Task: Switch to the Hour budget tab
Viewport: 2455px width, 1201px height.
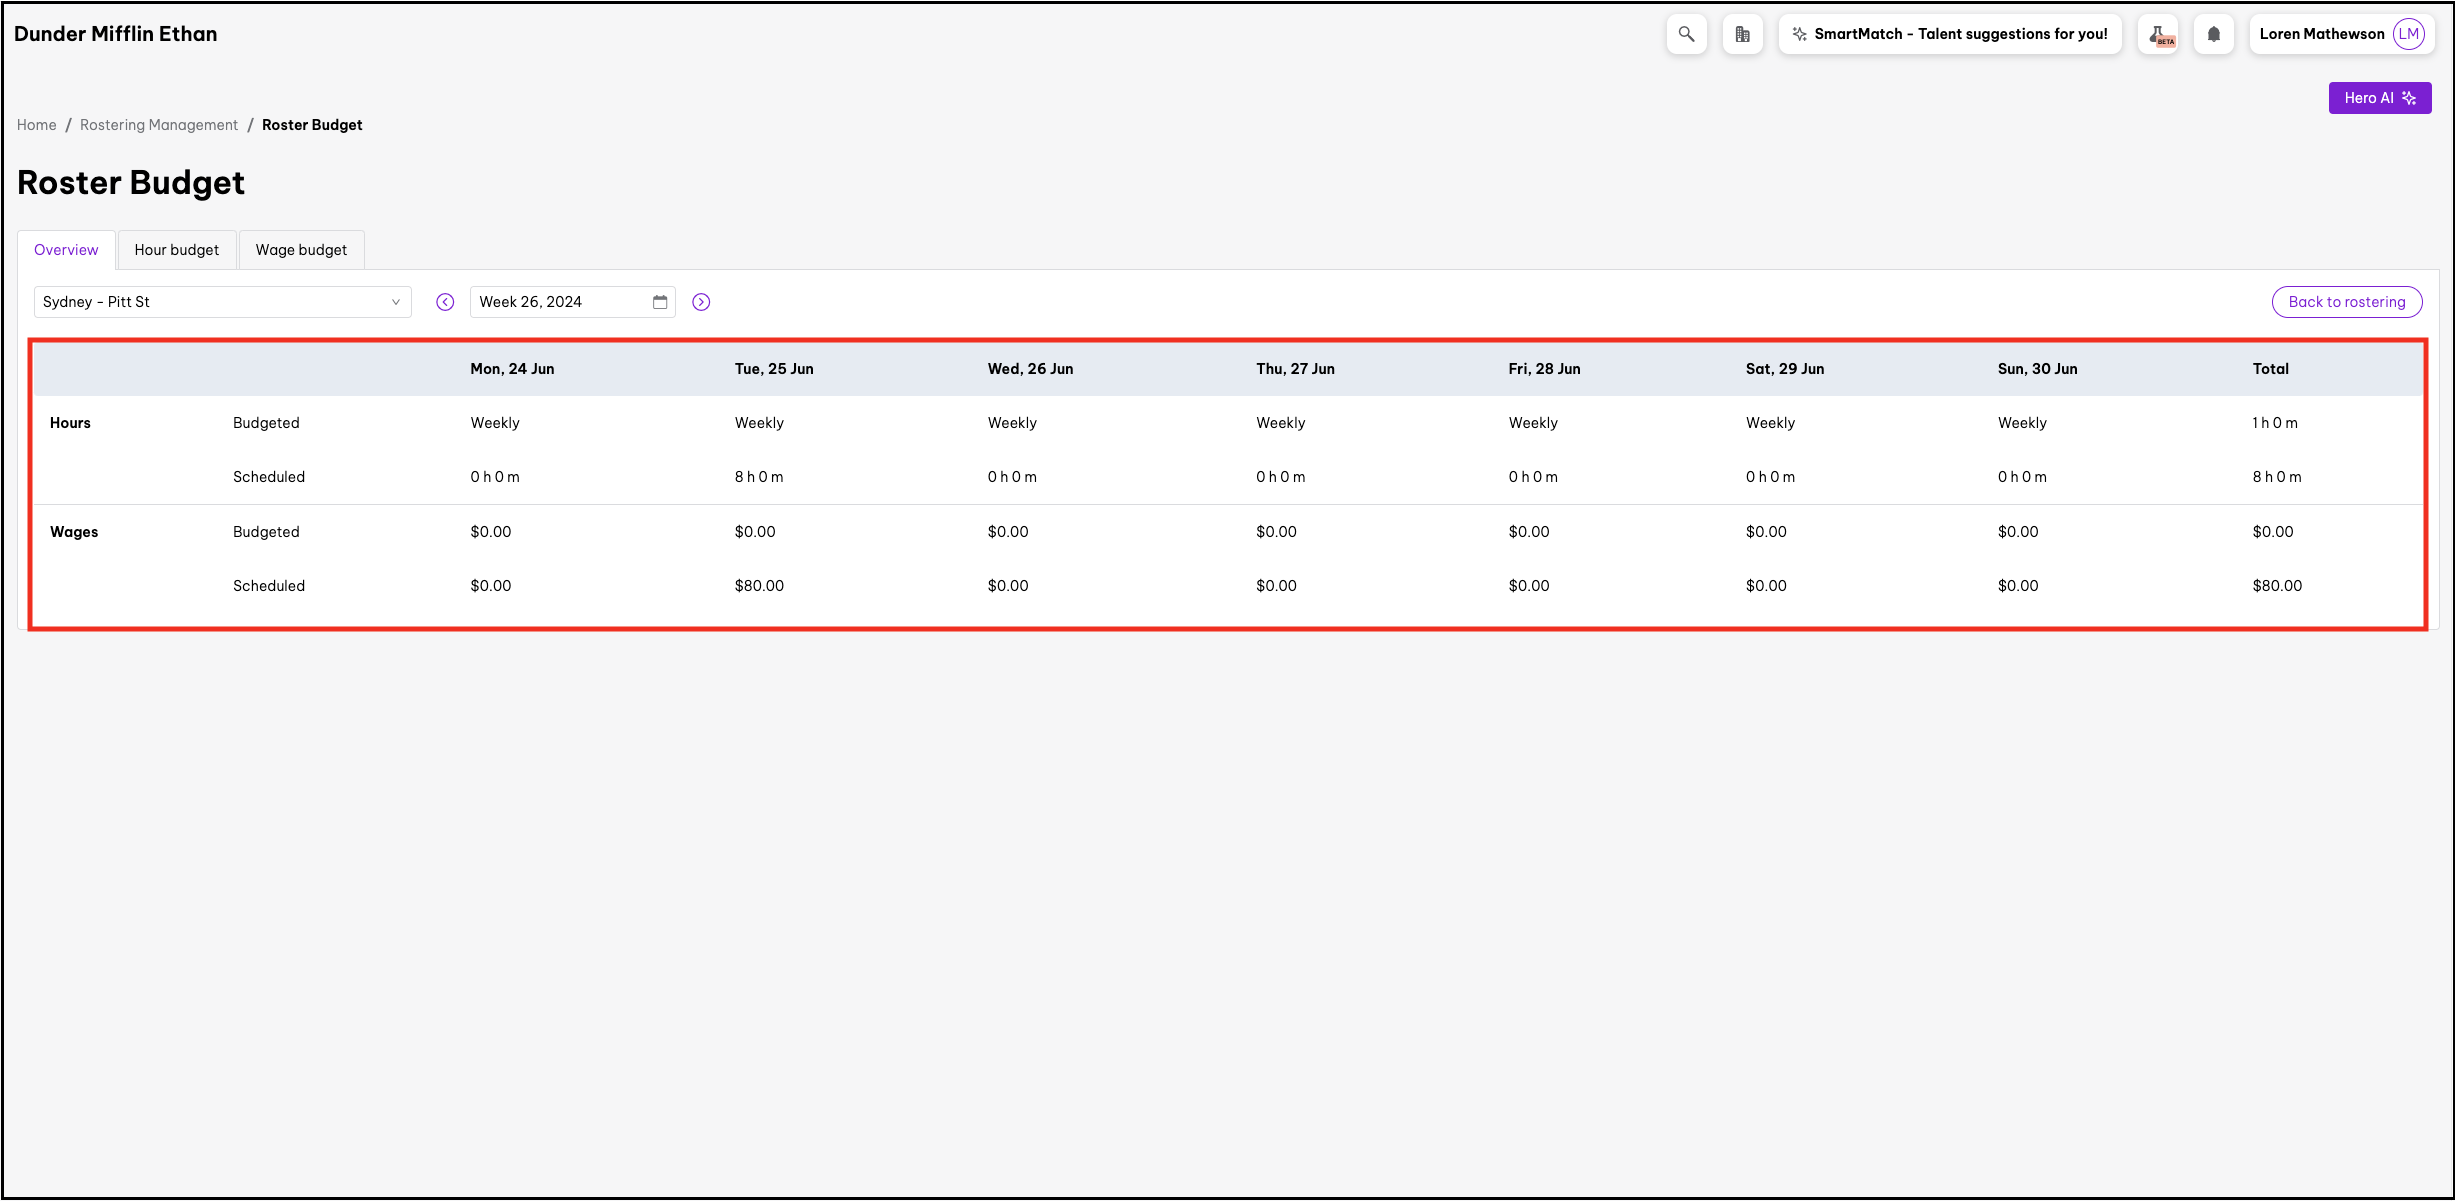Action: coord(176,250)
